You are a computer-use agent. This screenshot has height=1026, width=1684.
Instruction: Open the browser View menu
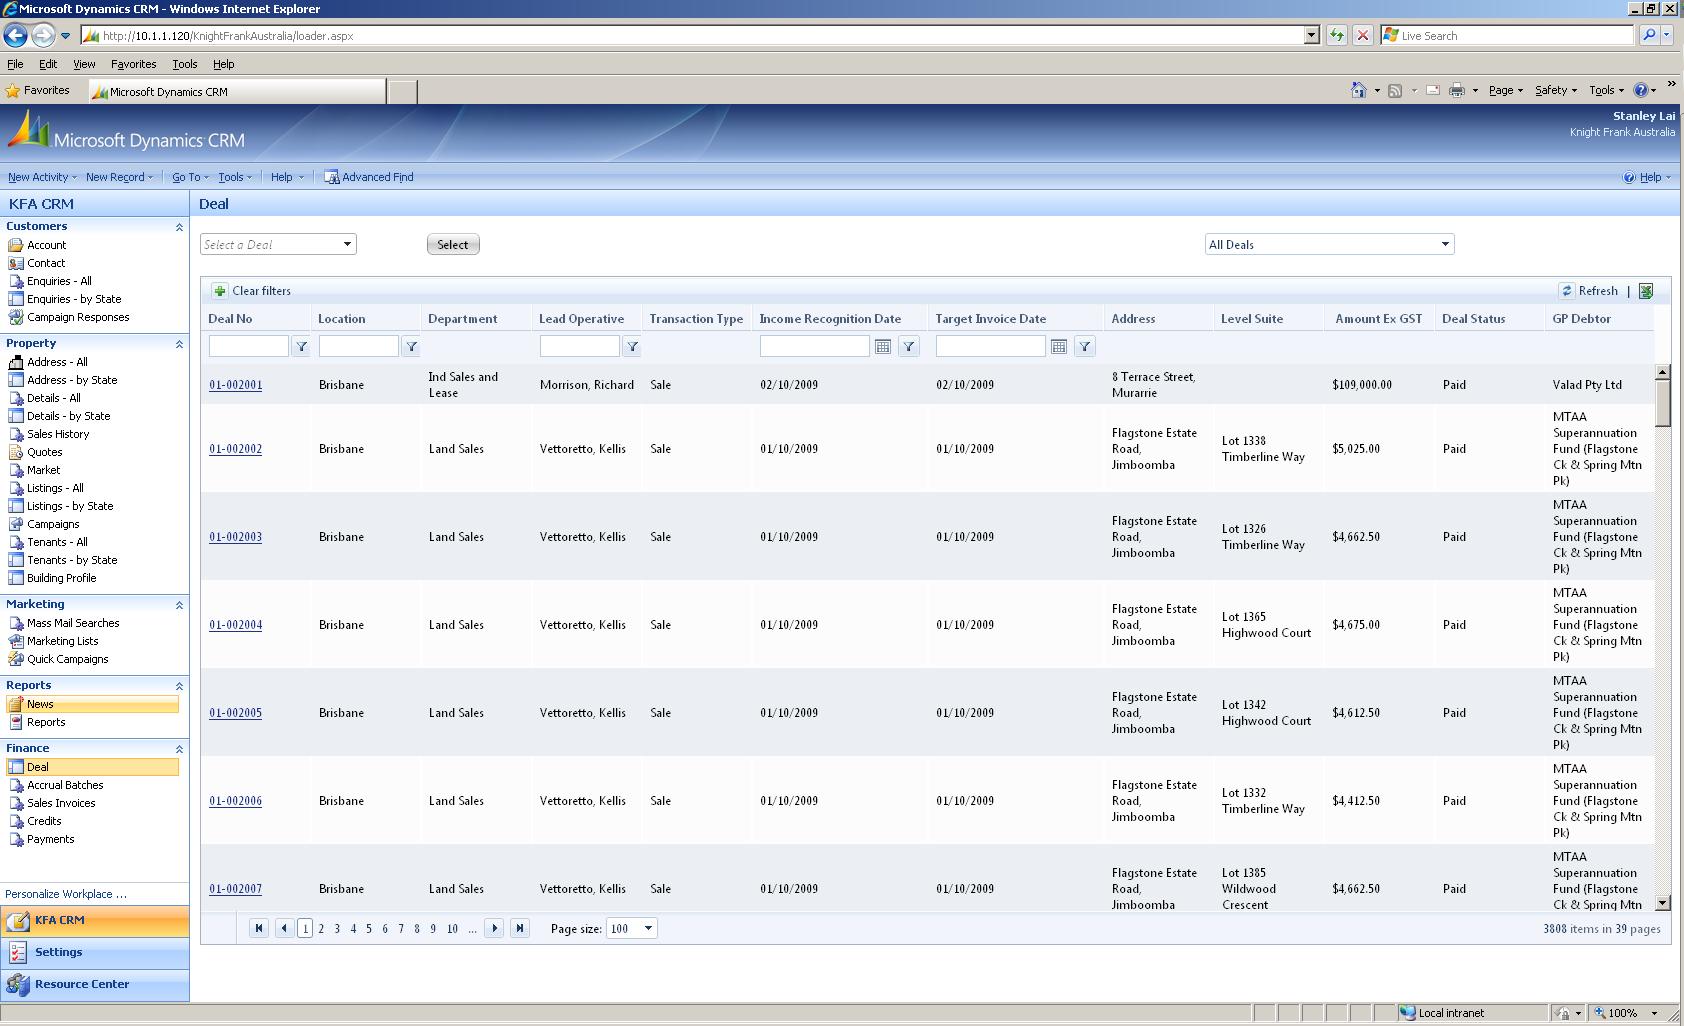84,64
